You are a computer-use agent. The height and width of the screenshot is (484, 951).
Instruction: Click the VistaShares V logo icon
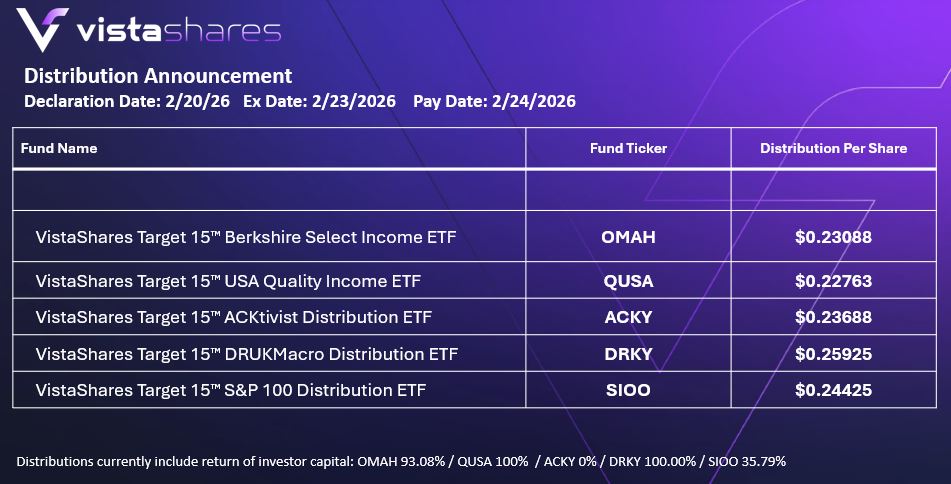click(x=38, y=31)
